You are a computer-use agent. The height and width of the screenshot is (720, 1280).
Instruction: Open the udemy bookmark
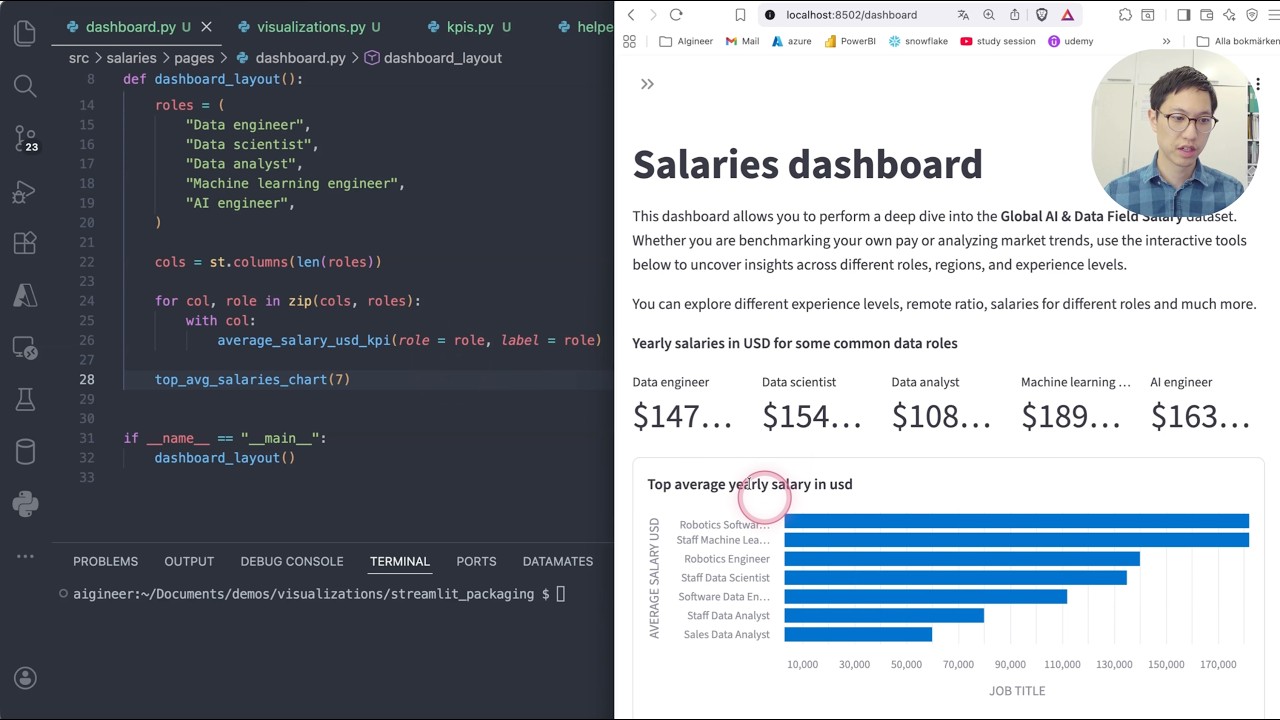(1070, 41)
